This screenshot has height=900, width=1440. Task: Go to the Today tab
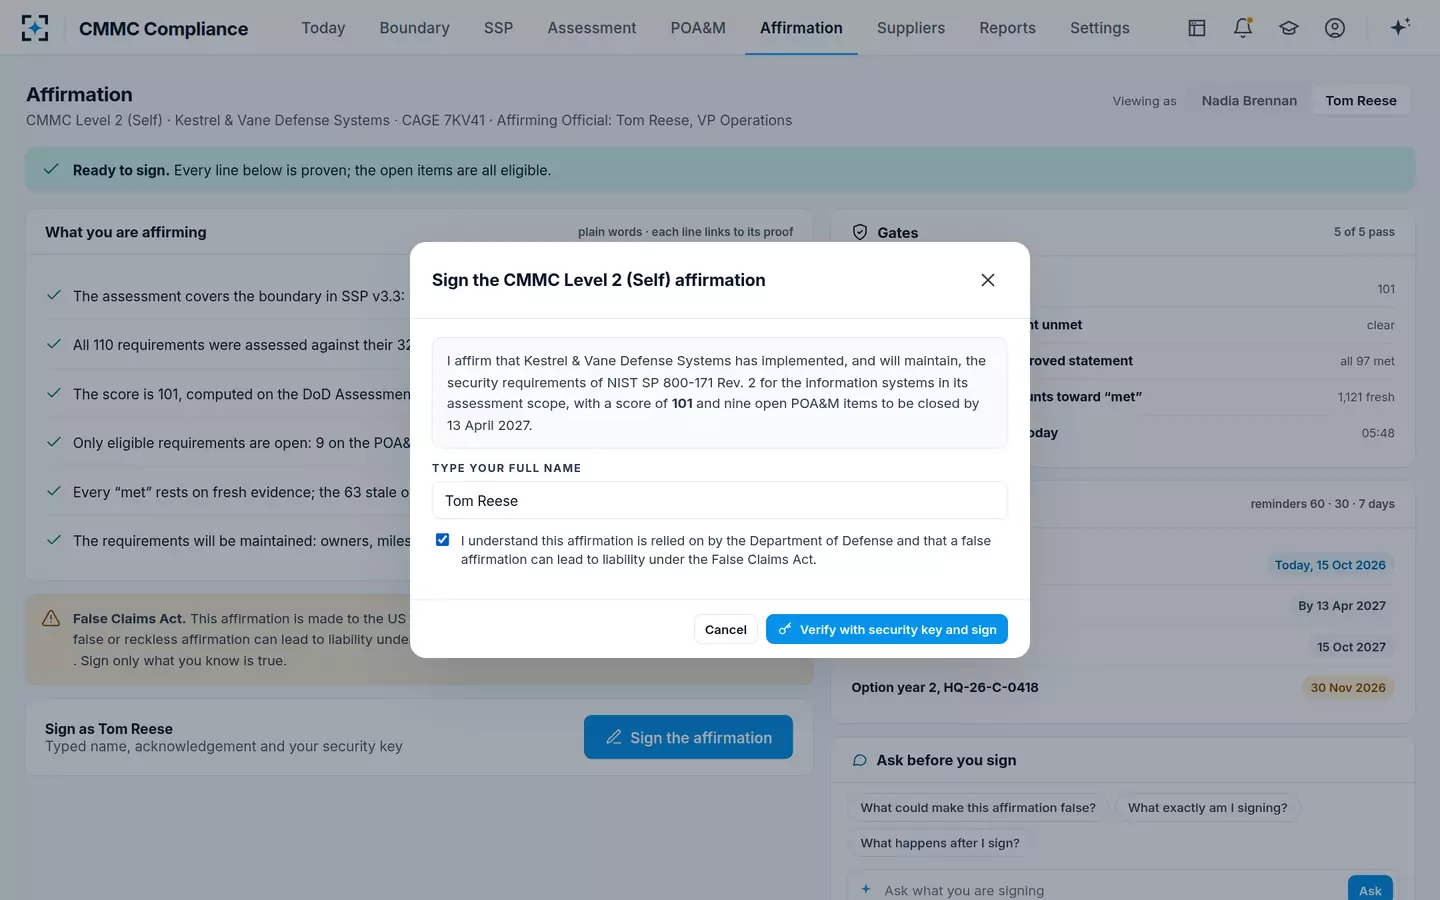tap(323, 28)
